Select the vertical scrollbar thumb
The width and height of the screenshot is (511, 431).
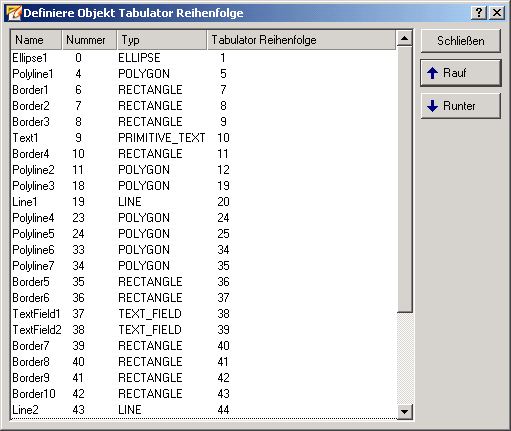(405, 179)
